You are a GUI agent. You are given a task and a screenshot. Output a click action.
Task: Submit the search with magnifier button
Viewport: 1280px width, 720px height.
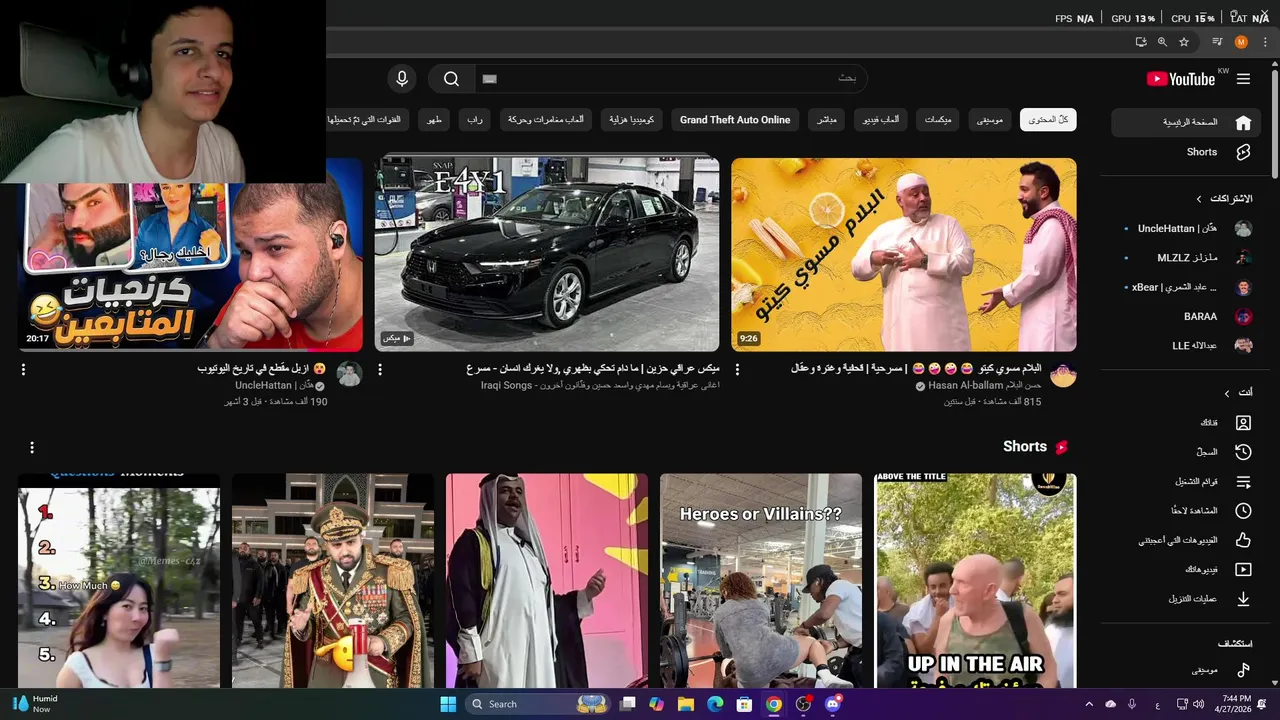451,79
